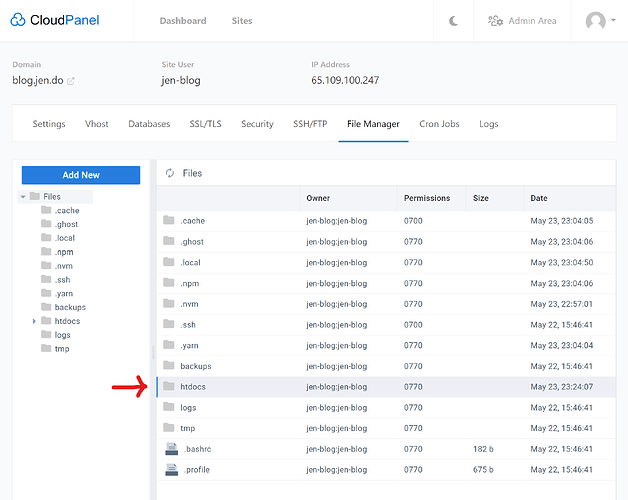The image size is (628, 500).
Task: Switch to the SSL/TLS tab
Action: 205,124
